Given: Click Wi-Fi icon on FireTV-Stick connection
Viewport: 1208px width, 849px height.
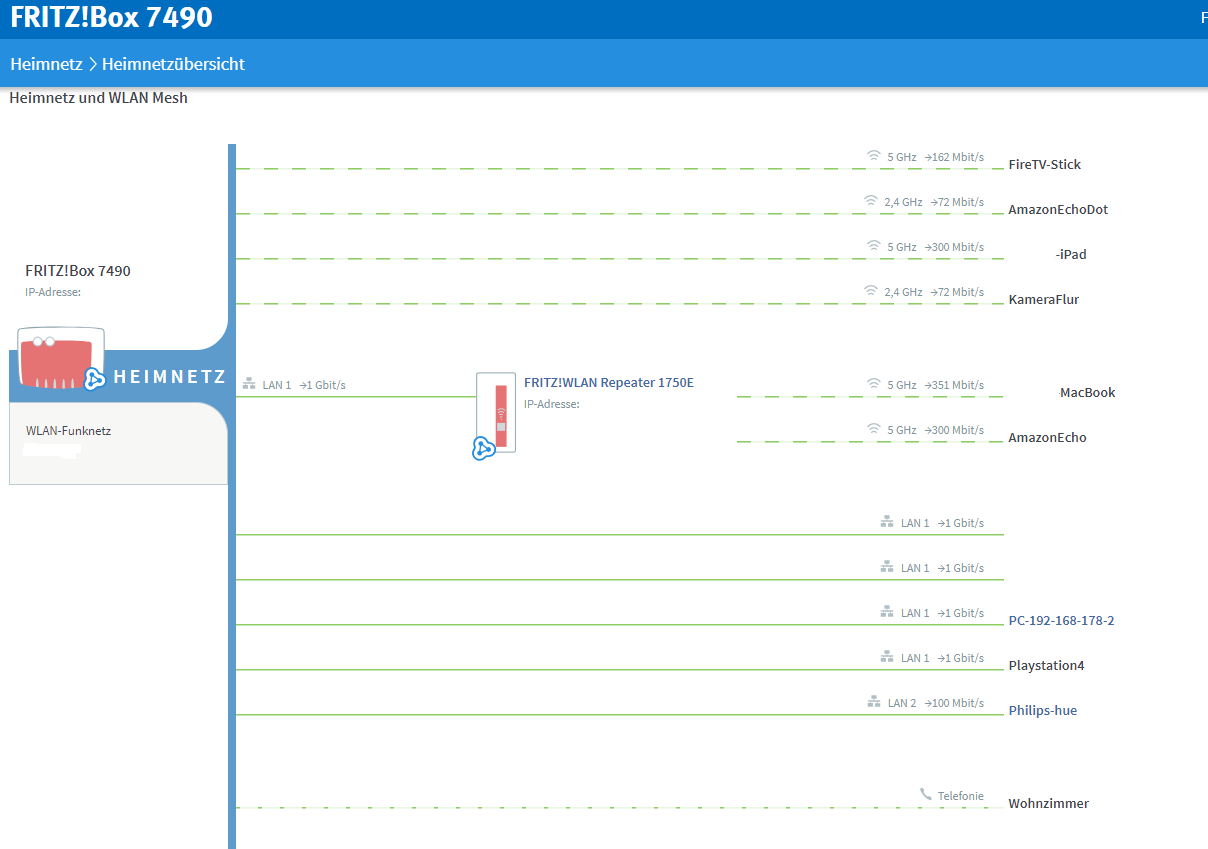Looking at the screenshot, I should click(x=874, y=156).
